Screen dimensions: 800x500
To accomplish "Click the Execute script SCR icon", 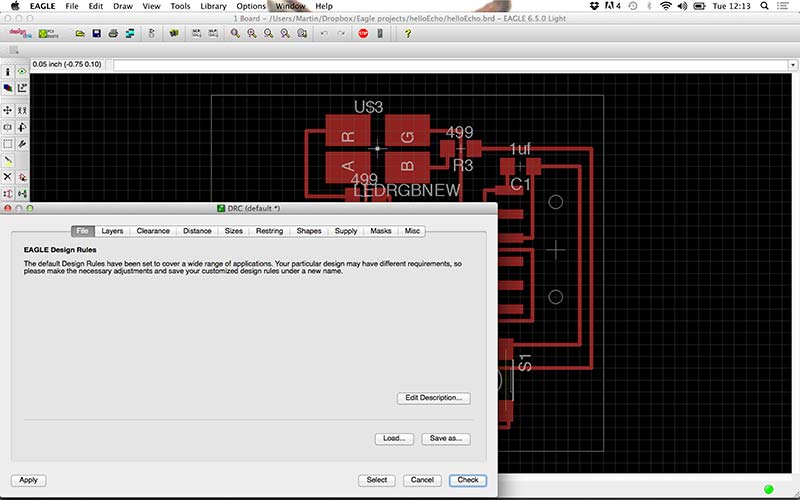I will click(x=196, y=33).
